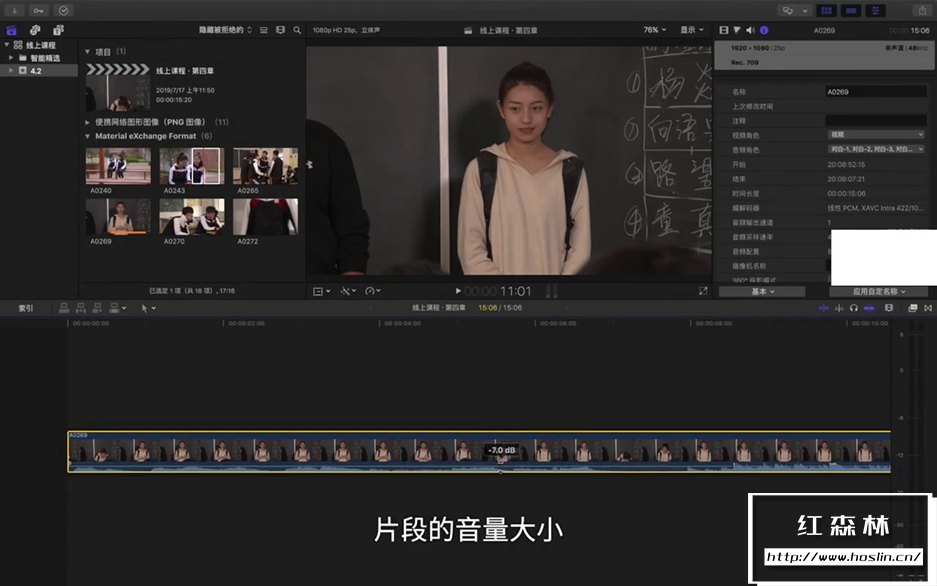Select the A0265 clip thumbnail

(265, 165)
